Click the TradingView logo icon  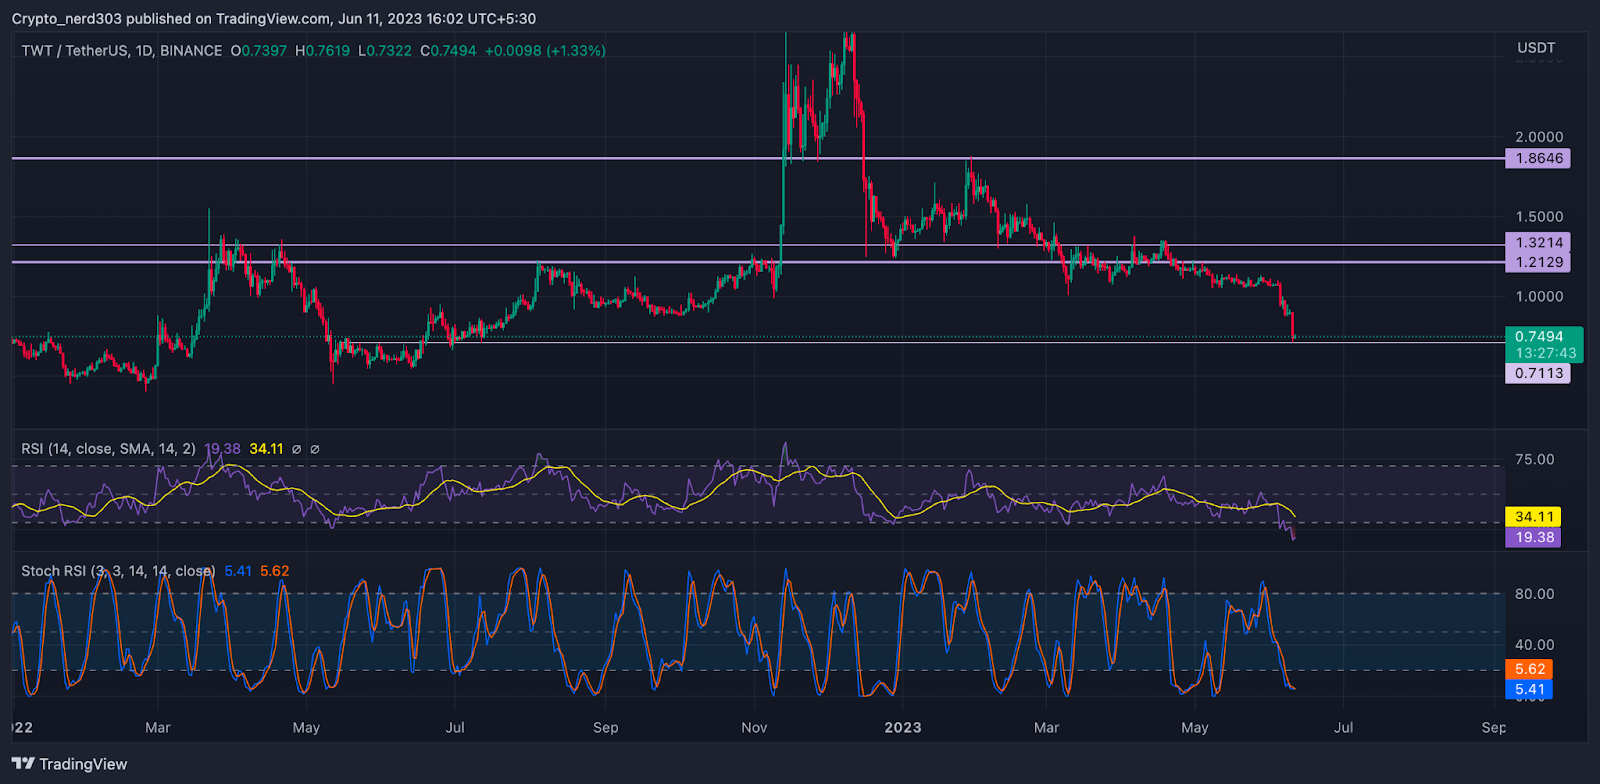(23, 764)
